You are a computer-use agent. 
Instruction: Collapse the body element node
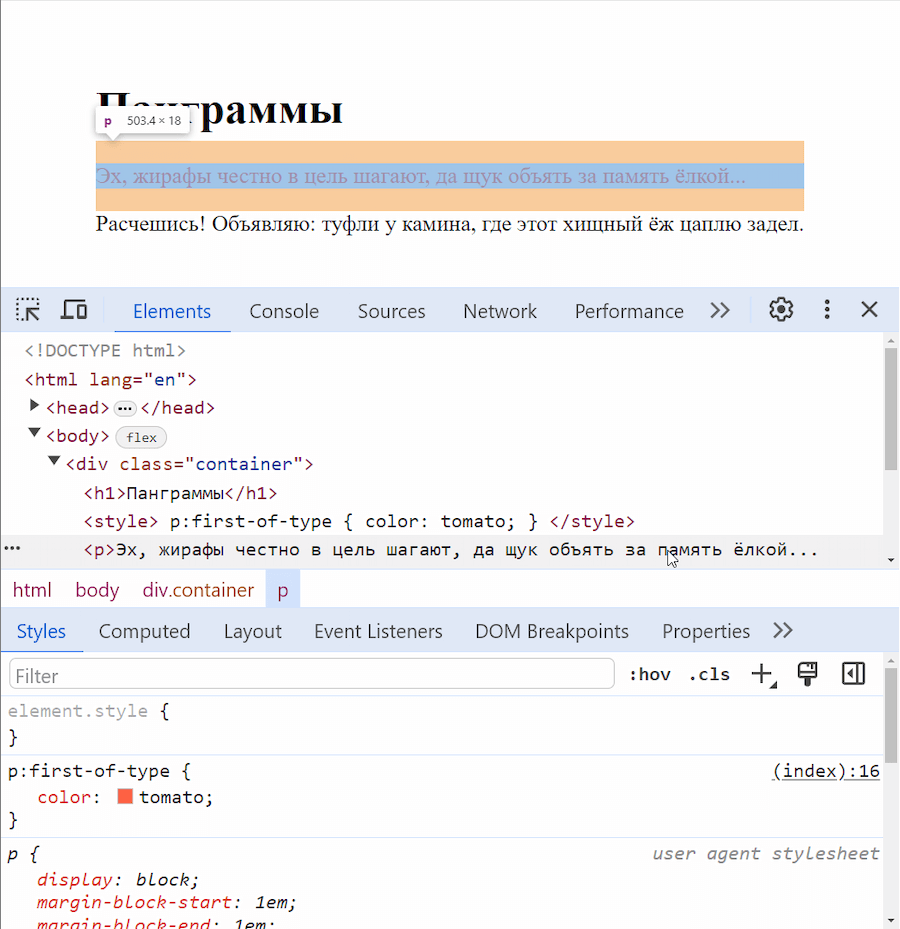click(x=34, y=433)
